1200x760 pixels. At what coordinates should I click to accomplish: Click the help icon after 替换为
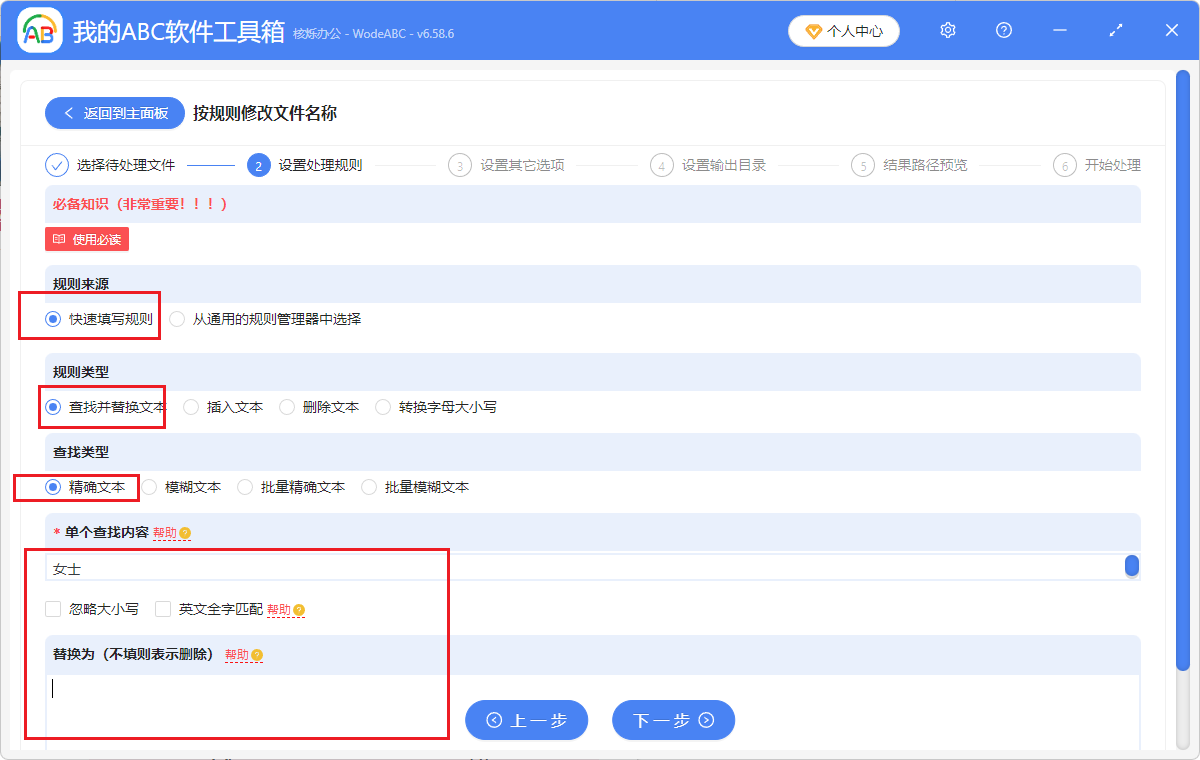(x=257, y=655)
